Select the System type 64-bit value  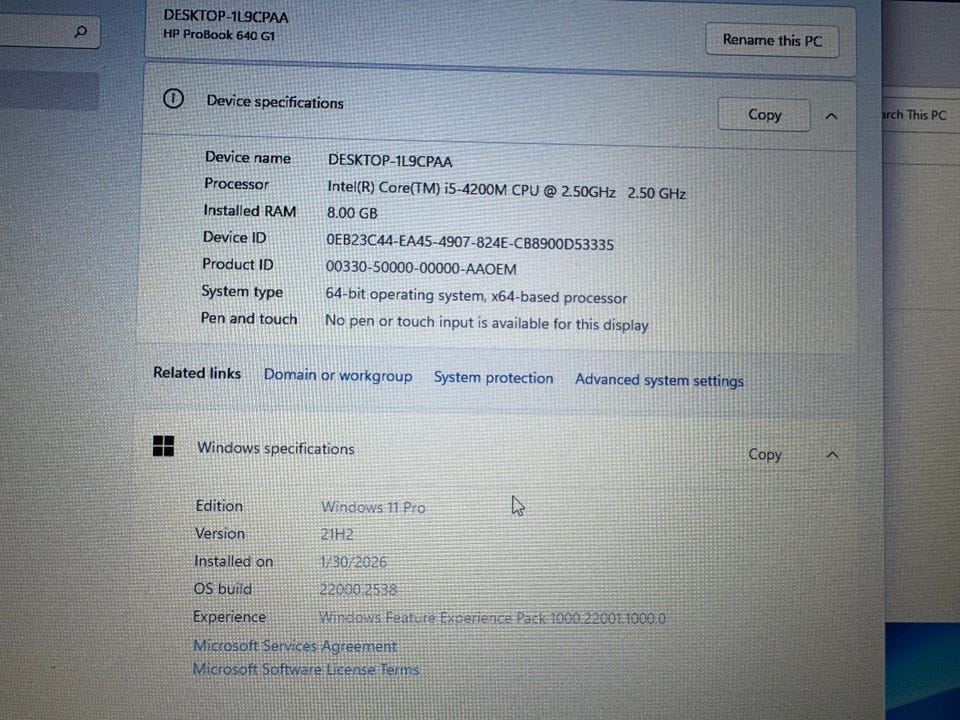(476, 296)
